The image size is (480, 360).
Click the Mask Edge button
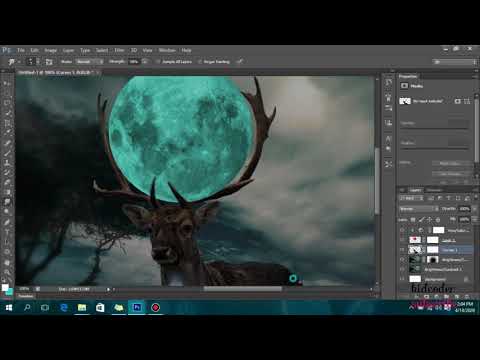(450, 163)
